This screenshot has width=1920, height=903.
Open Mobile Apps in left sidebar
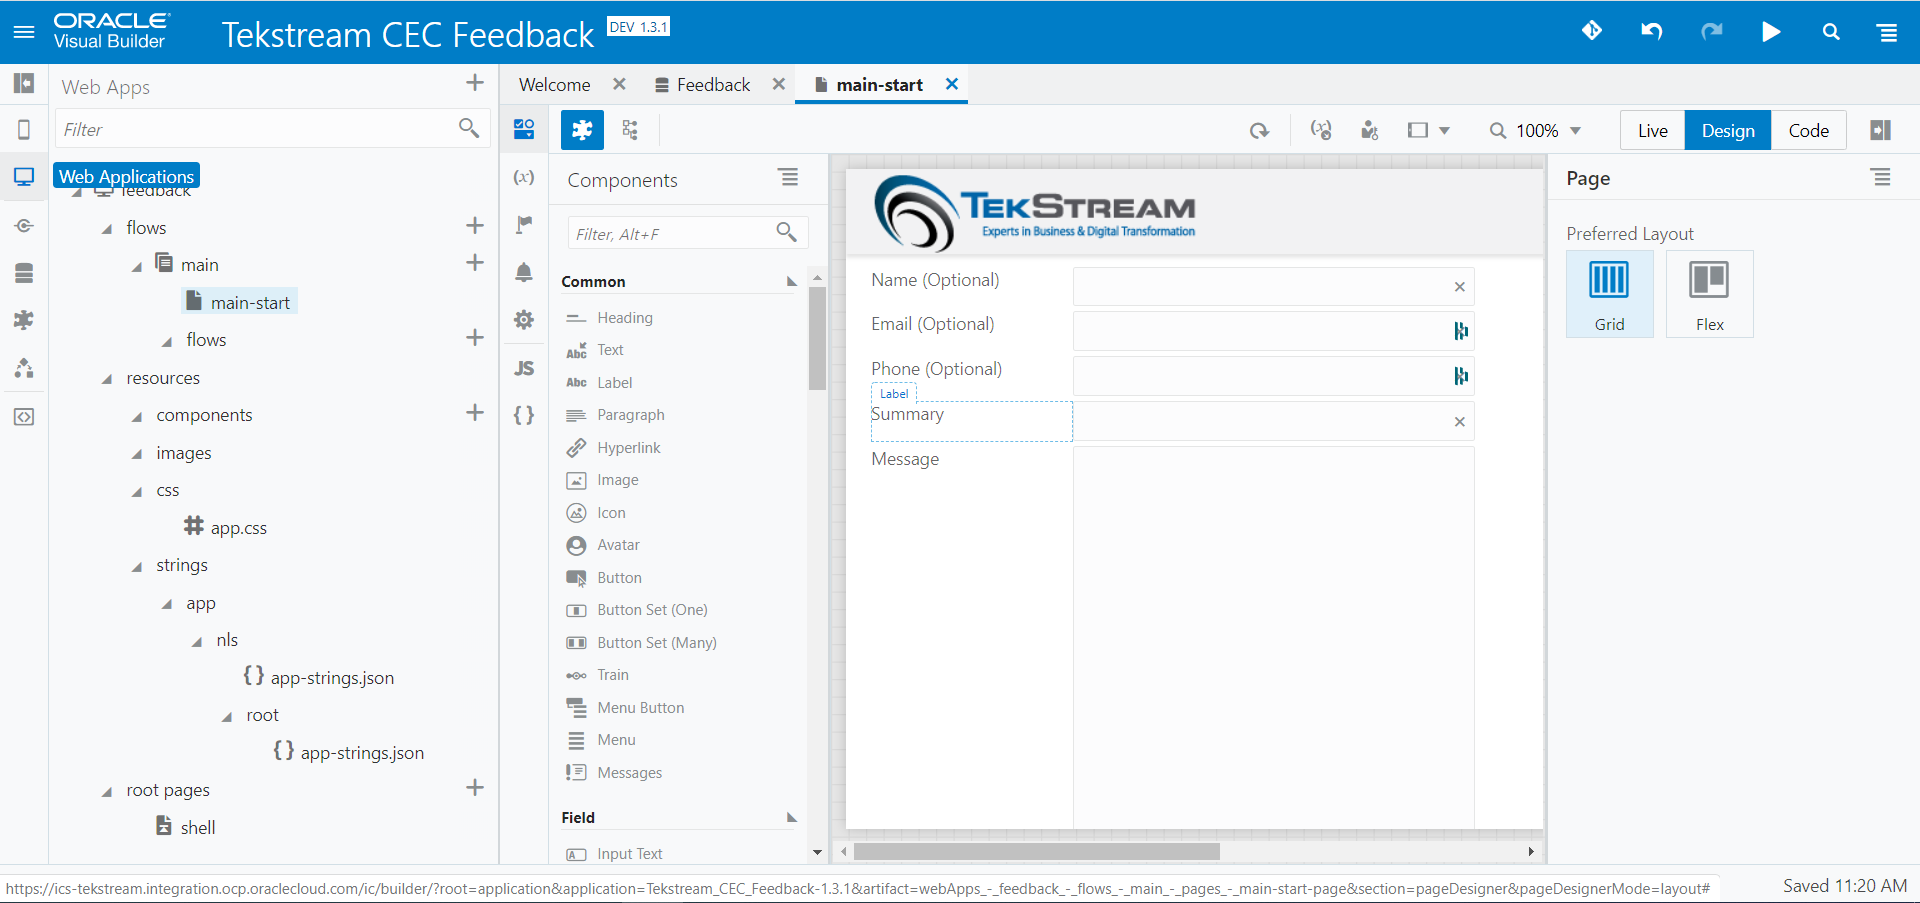click(x=24, y=129)
